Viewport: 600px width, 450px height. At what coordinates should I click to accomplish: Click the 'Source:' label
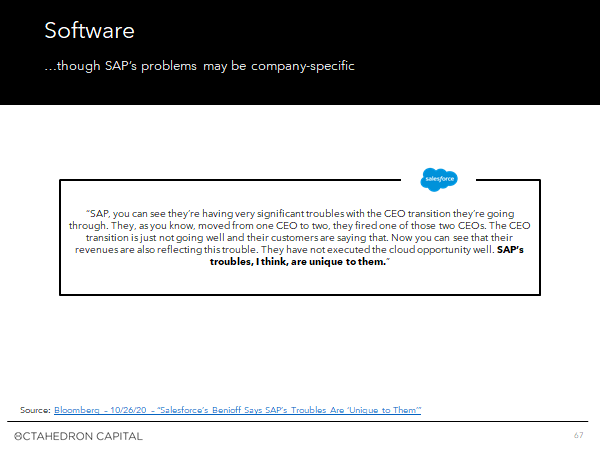pos(35,410)
